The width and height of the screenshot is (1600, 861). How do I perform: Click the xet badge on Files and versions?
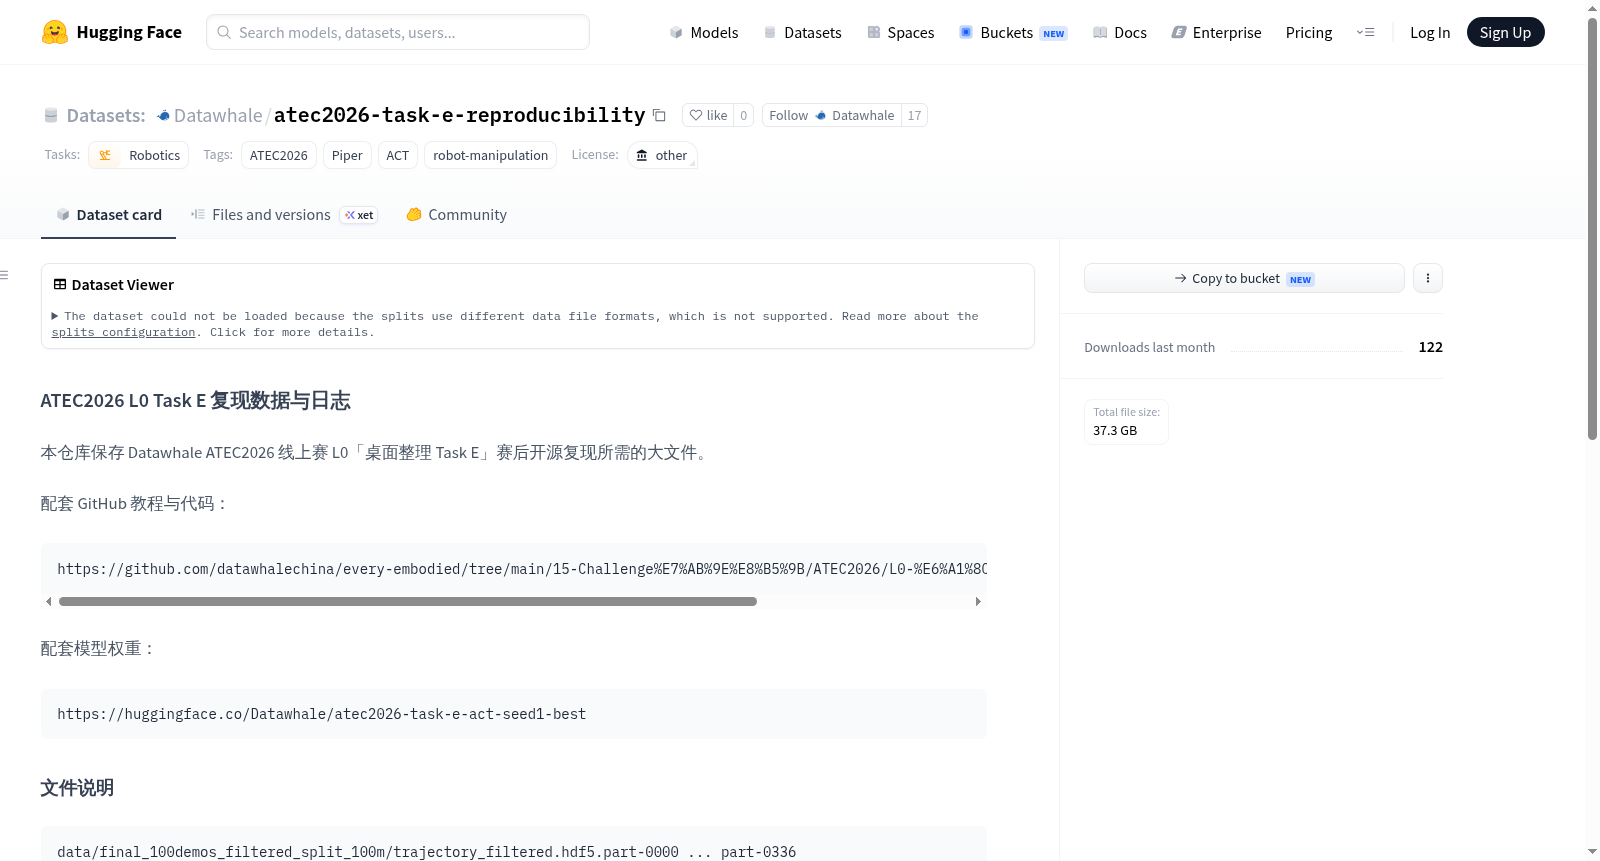[x=359, y=215]
